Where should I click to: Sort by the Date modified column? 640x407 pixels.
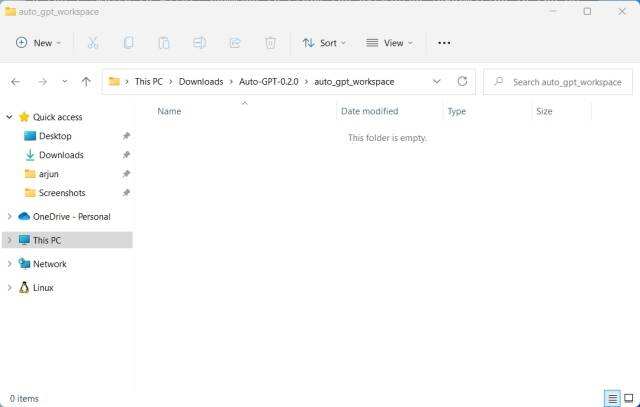[369, 111]
